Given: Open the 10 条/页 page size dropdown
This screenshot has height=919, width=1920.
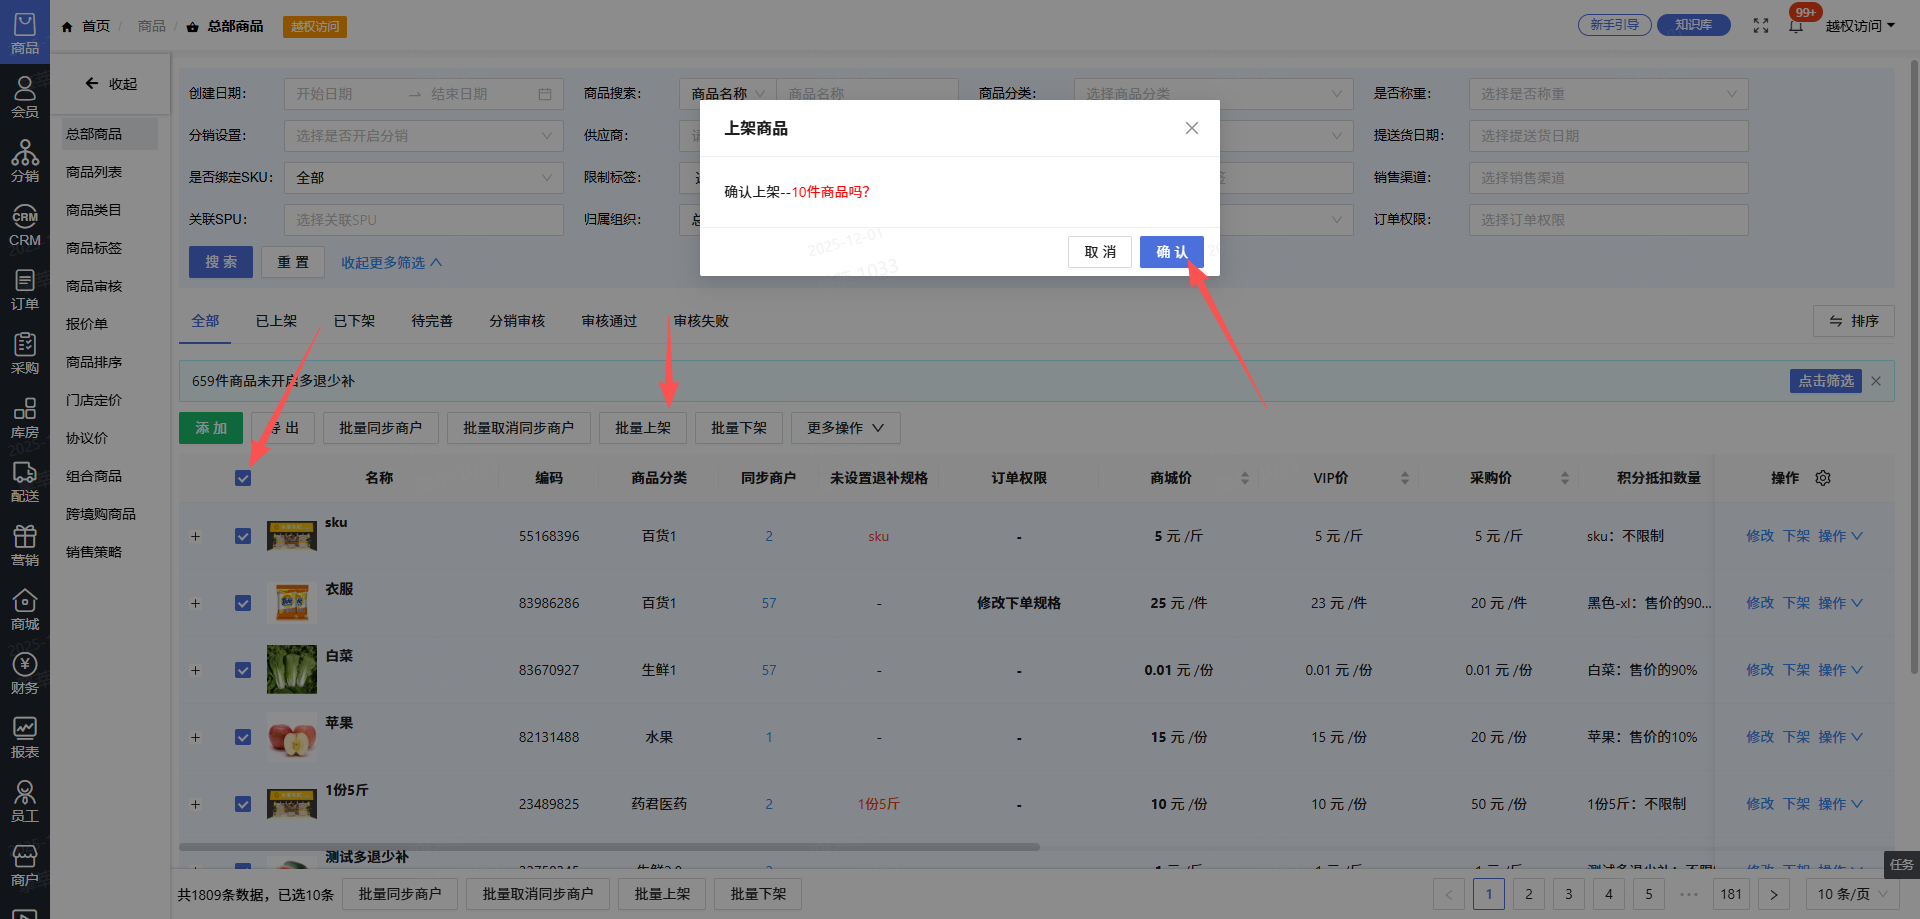Looking at the screenshot, I should 1851,894.
